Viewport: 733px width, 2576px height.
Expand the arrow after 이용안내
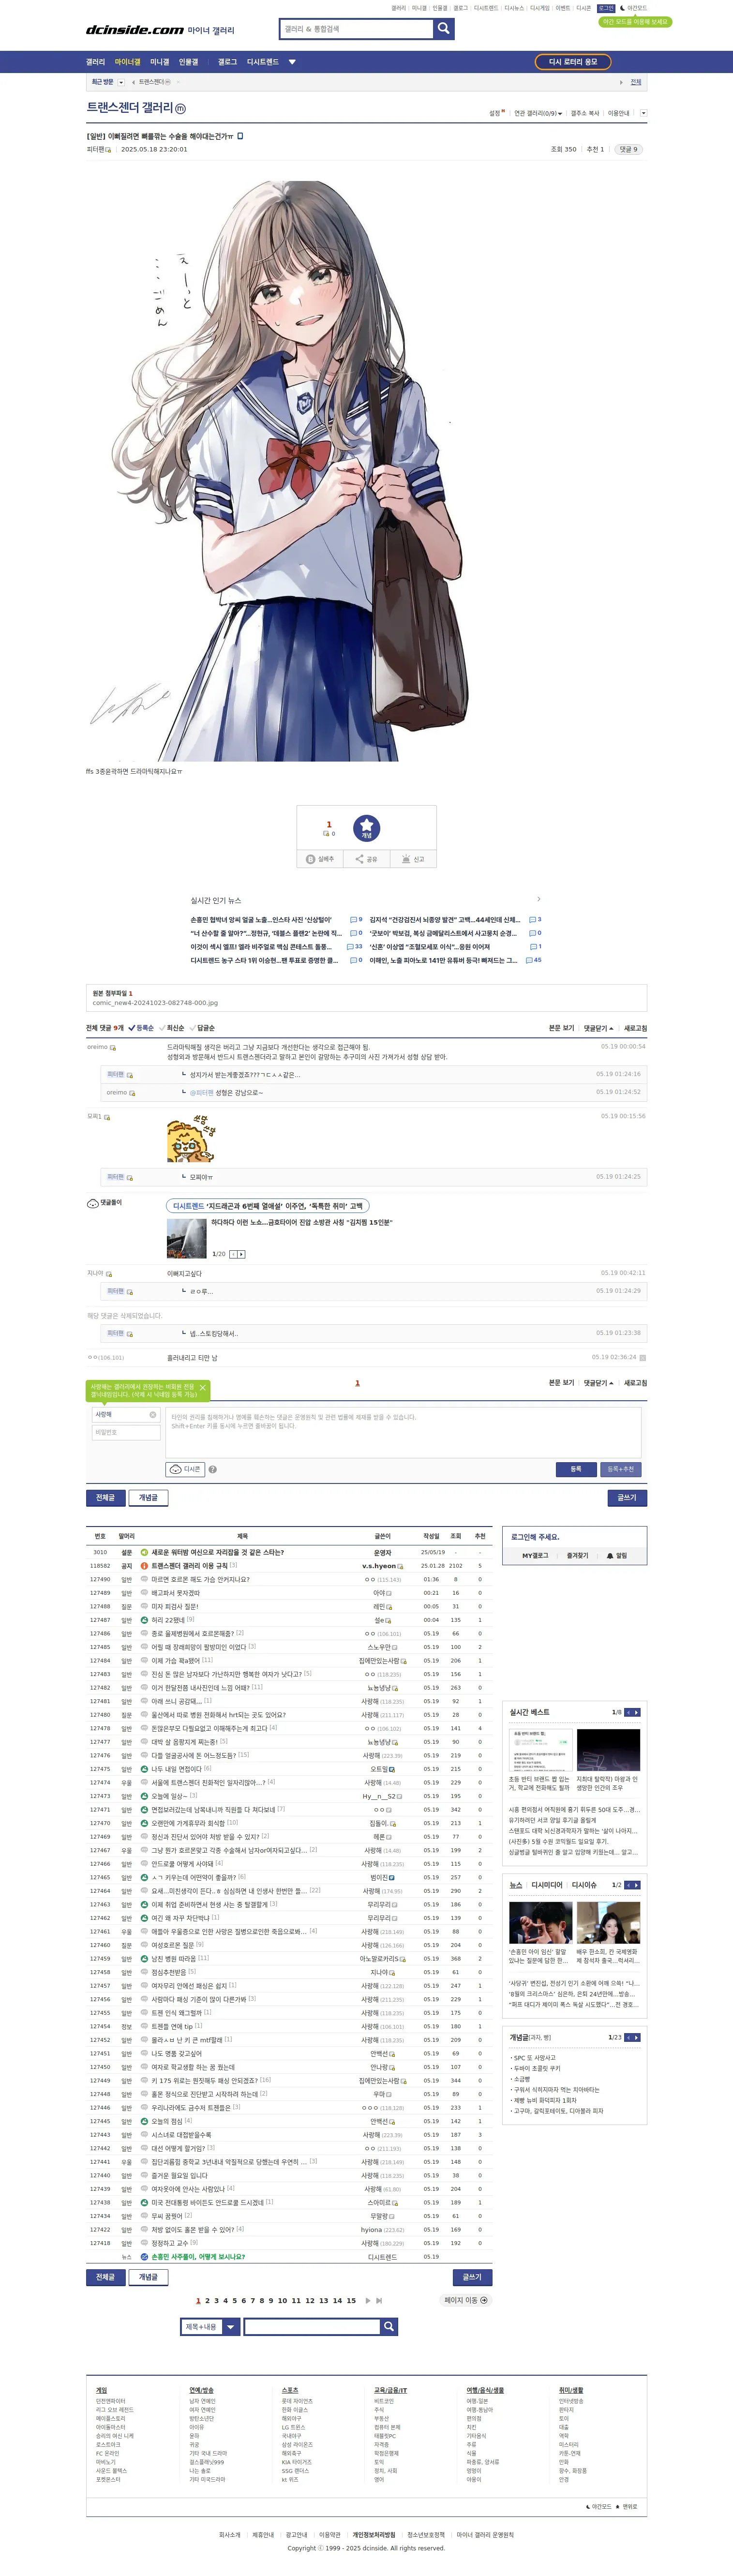pyautogui.click(x=643, y=113)
